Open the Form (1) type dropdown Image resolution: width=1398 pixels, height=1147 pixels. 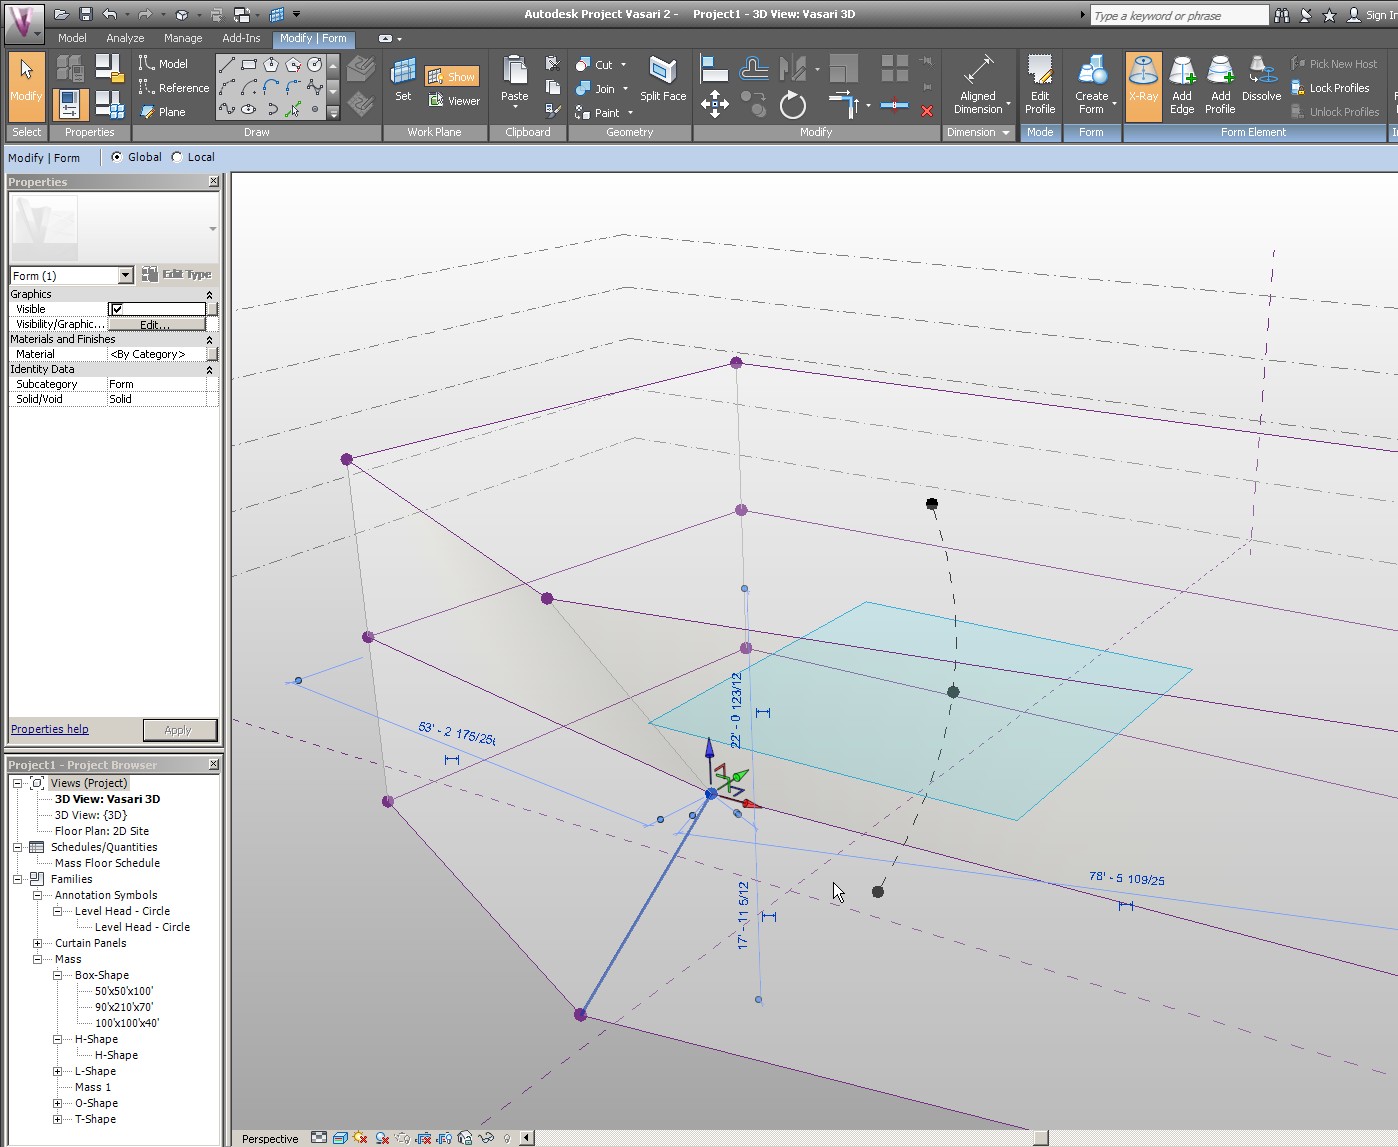click(125, 275)
